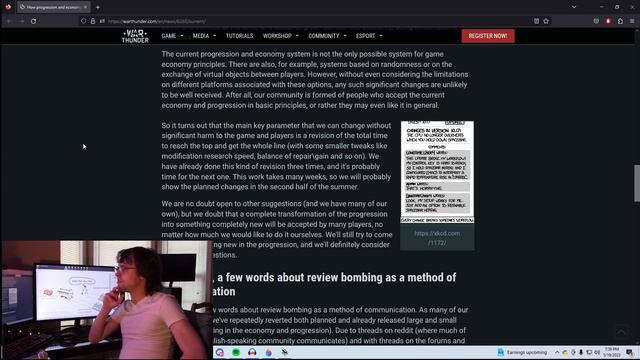Go forward with the browser forward arrow

(21, 21)
